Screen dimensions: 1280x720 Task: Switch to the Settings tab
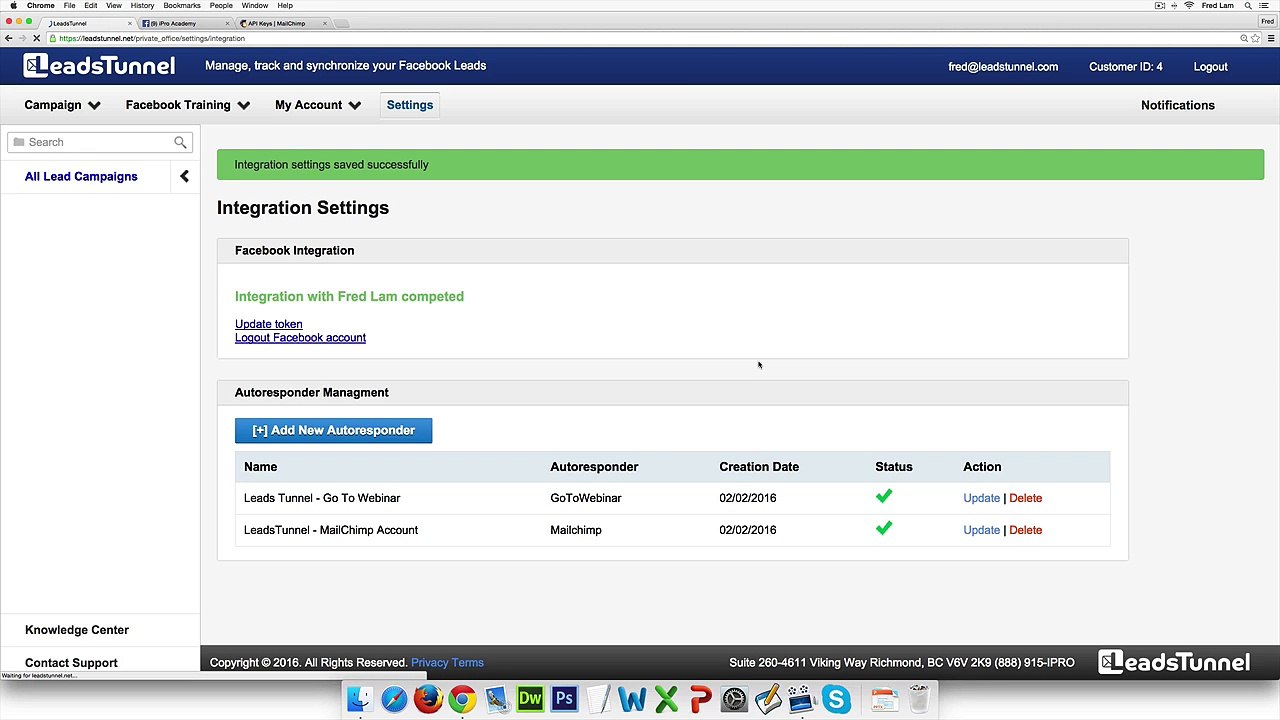point(410,105)
